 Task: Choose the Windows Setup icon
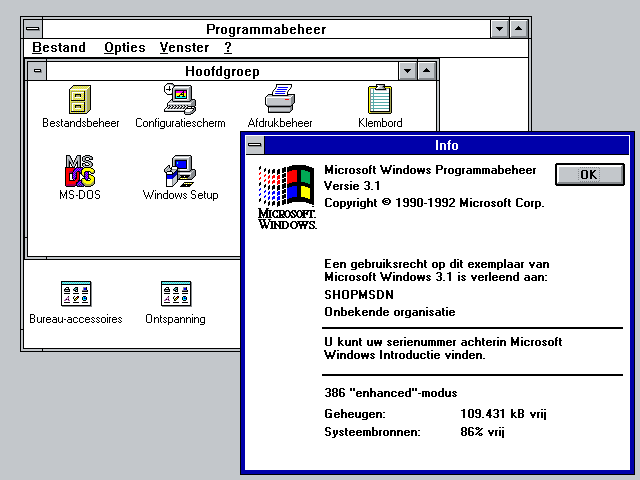(181, 171)
